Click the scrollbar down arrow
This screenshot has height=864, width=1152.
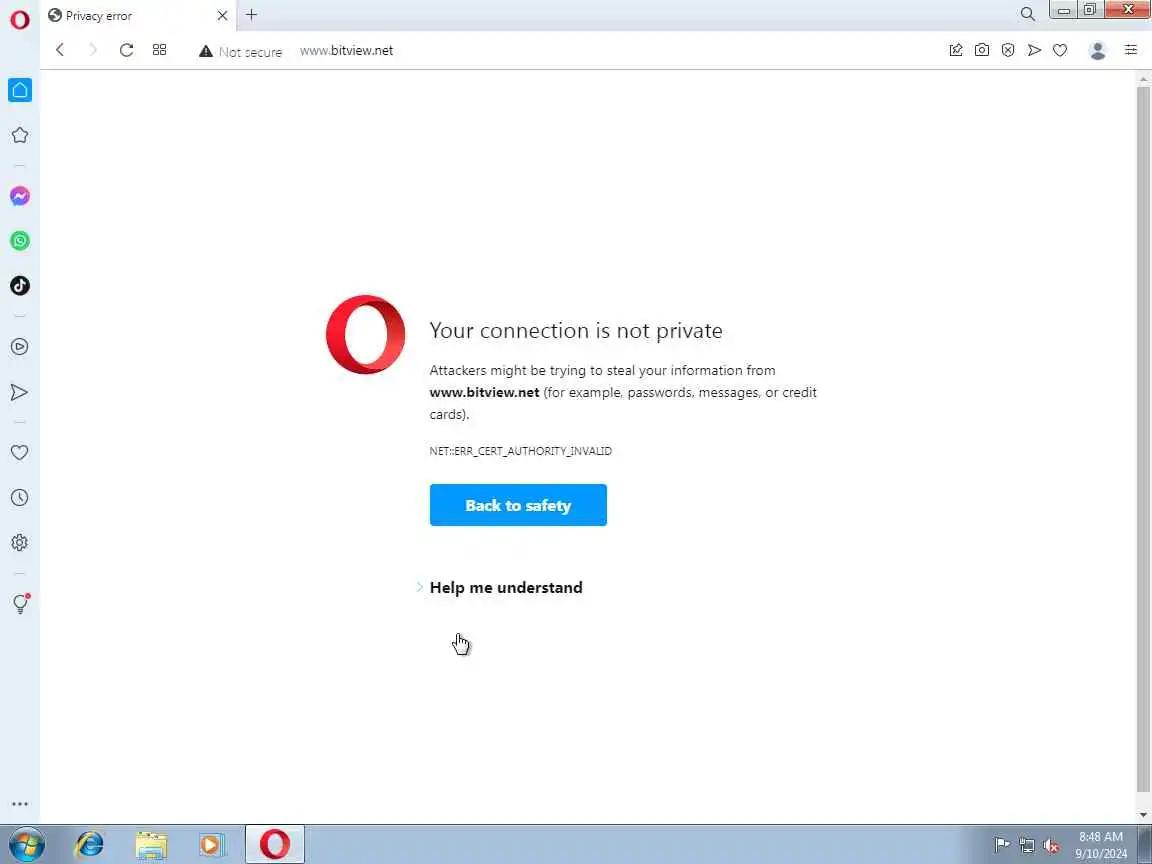point(1144,815)
